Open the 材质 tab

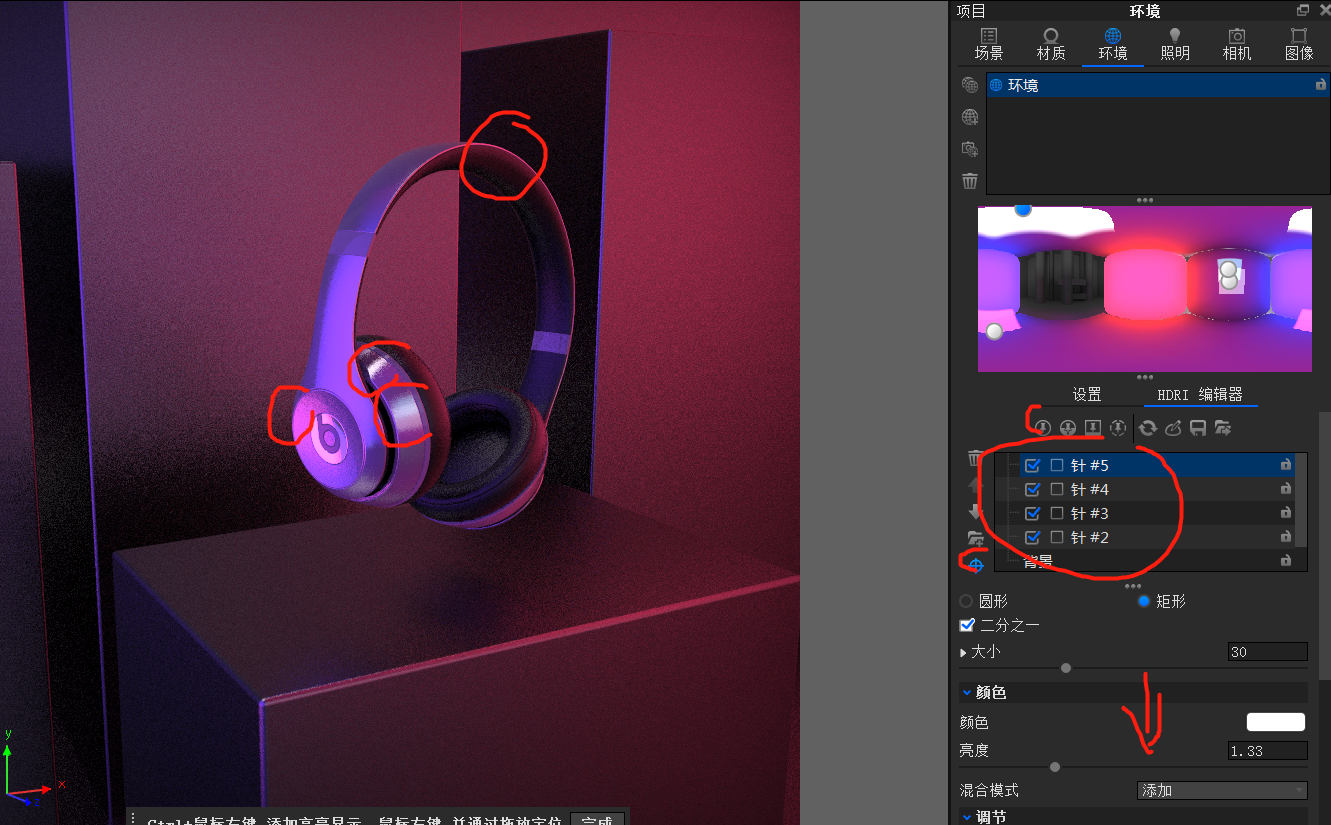pos(1051,44)
